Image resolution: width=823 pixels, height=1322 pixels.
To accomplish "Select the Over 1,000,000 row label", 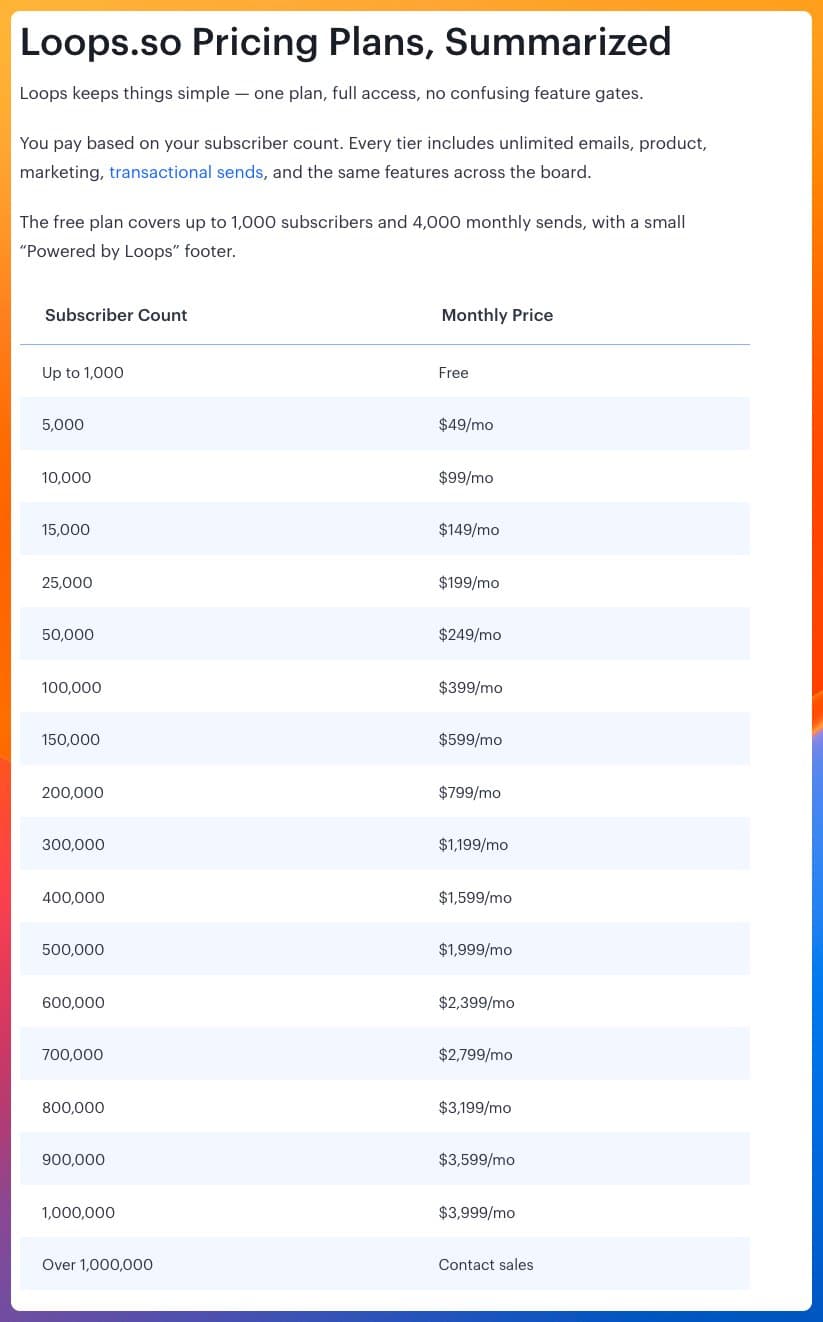I will (97, 1265).
